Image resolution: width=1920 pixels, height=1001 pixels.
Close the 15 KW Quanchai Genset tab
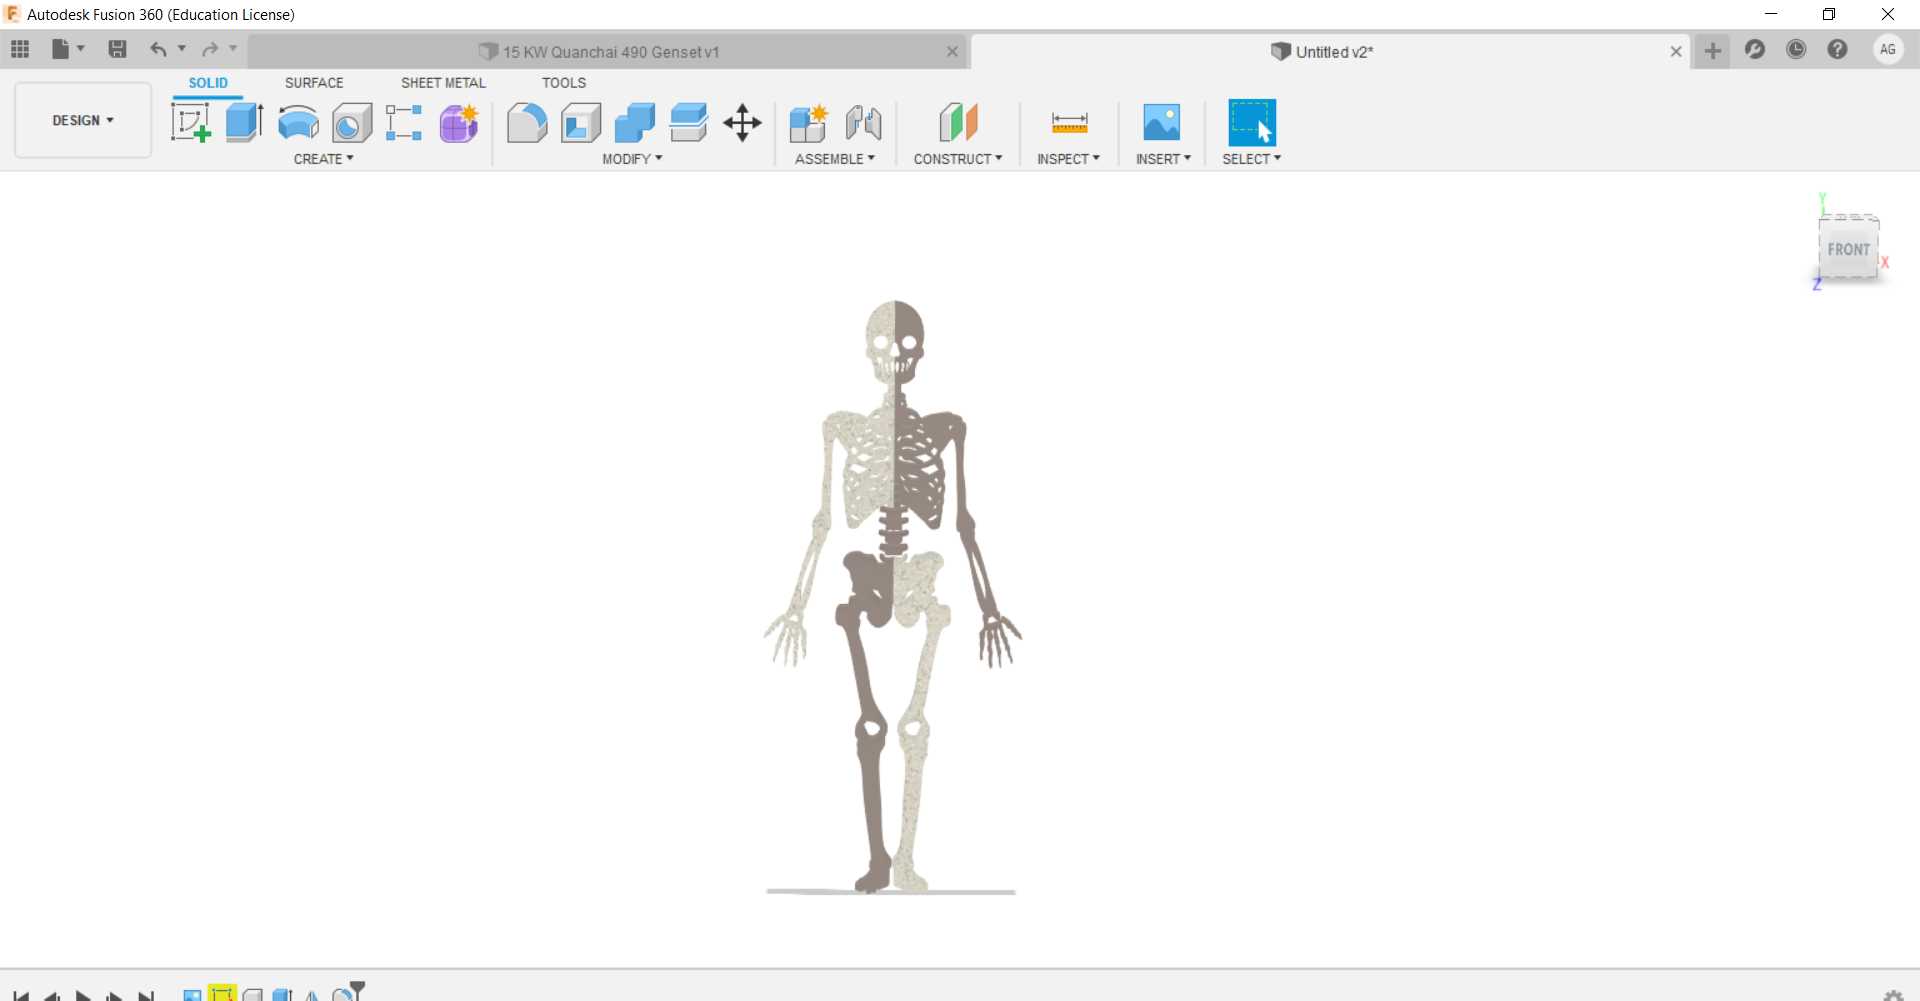(x=952, y=52)
